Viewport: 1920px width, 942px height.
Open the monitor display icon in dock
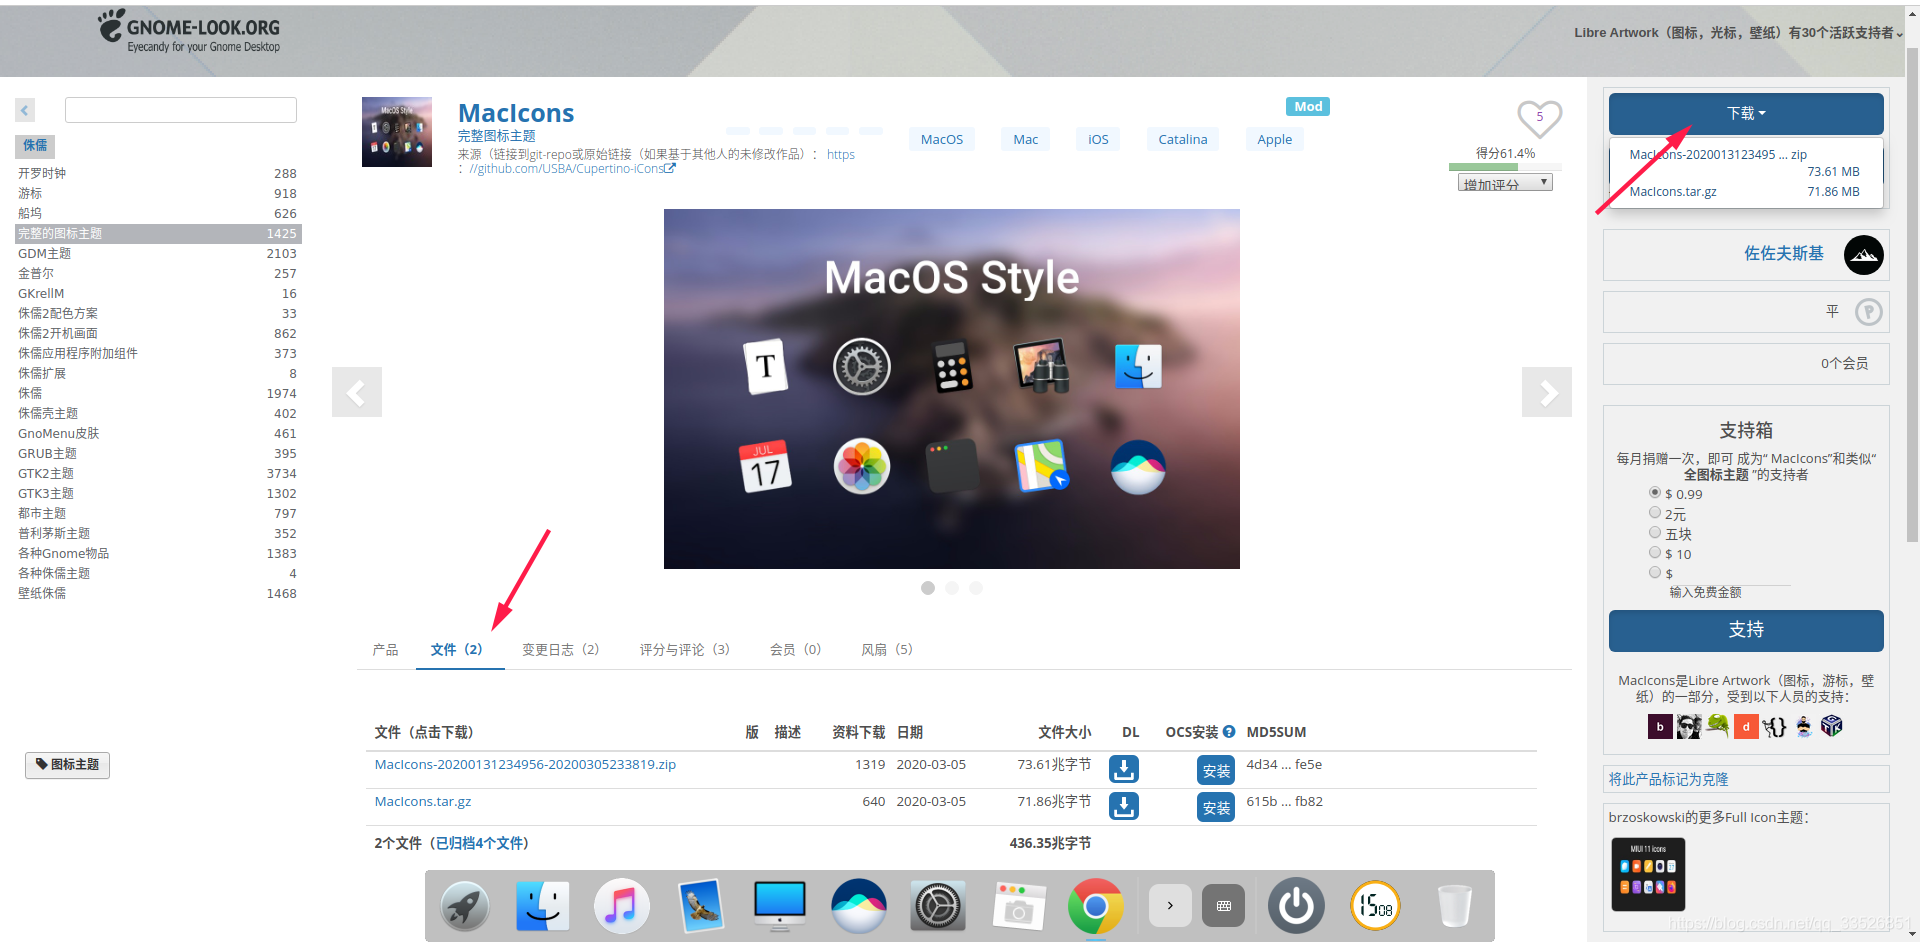pos(779,906)
